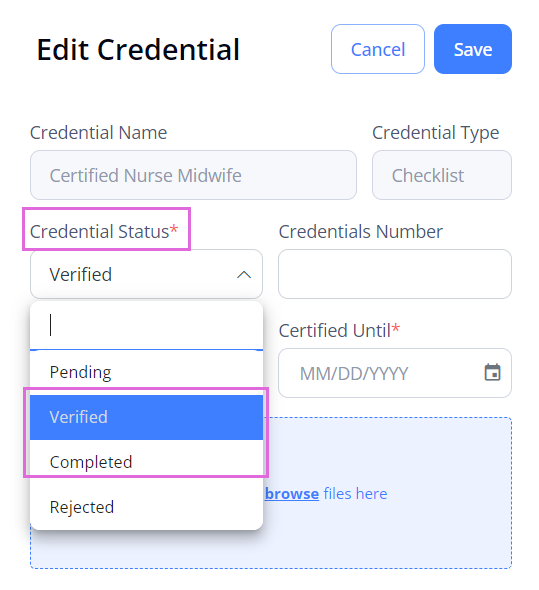This screenshot has height=590, width=539.
Task: Click the Checklist credential type field
Action: pos(442,175)
